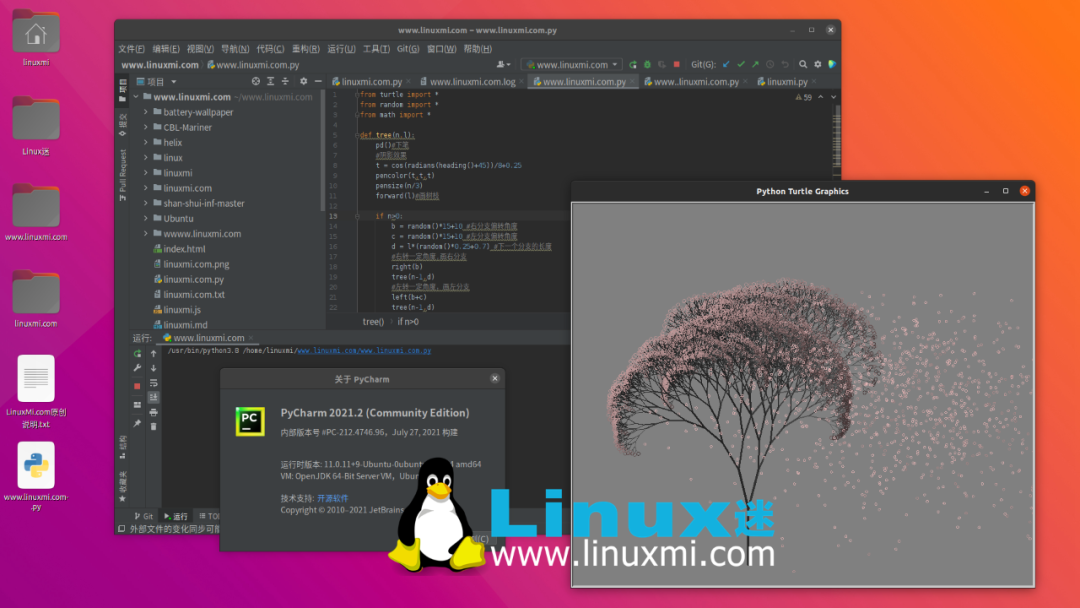Viewport: 1080px width, 608px height.
Task: Collapse the www.linuxmi.com root project node
Action: [x=136, y=96]
